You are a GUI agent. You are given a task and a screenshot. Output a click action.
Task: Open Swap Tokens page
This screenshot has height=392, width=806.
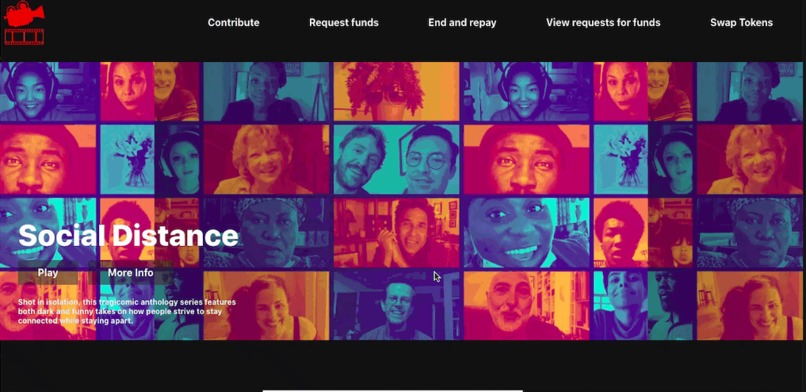(741, 23)
